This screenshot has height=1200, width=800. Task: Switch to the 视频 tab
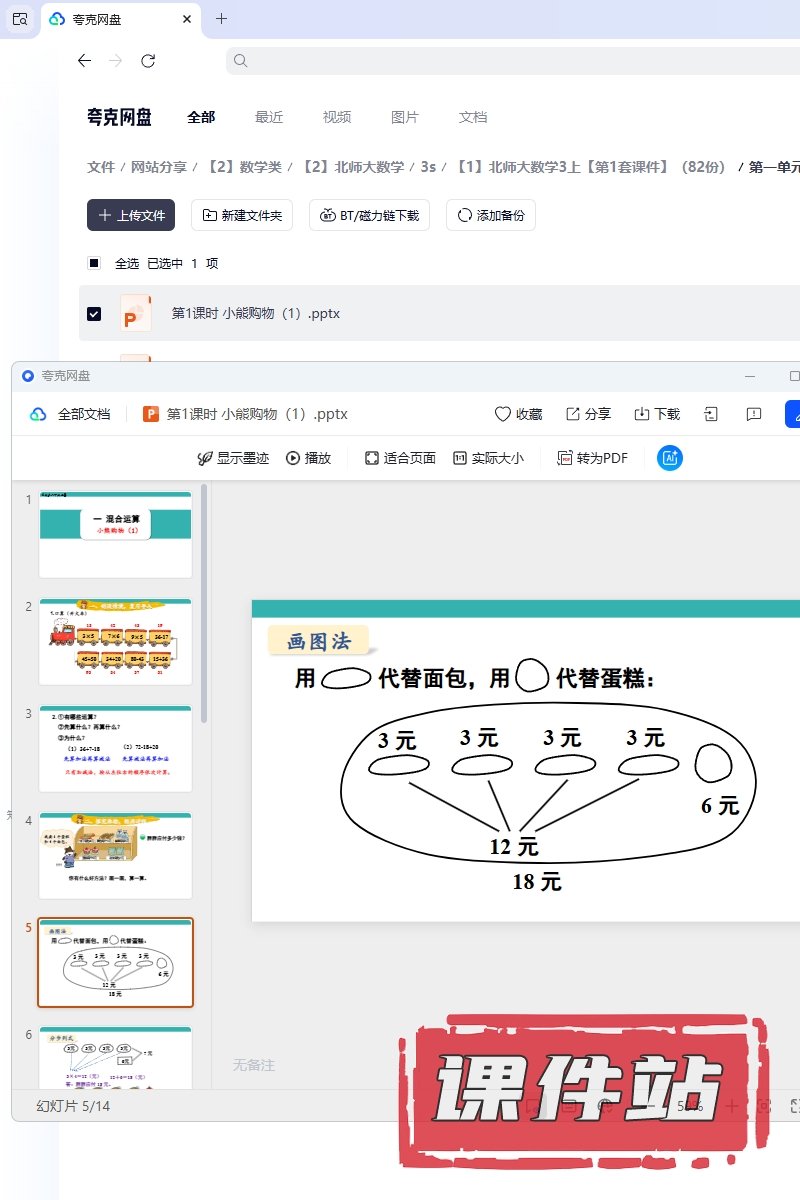[337, 117]
